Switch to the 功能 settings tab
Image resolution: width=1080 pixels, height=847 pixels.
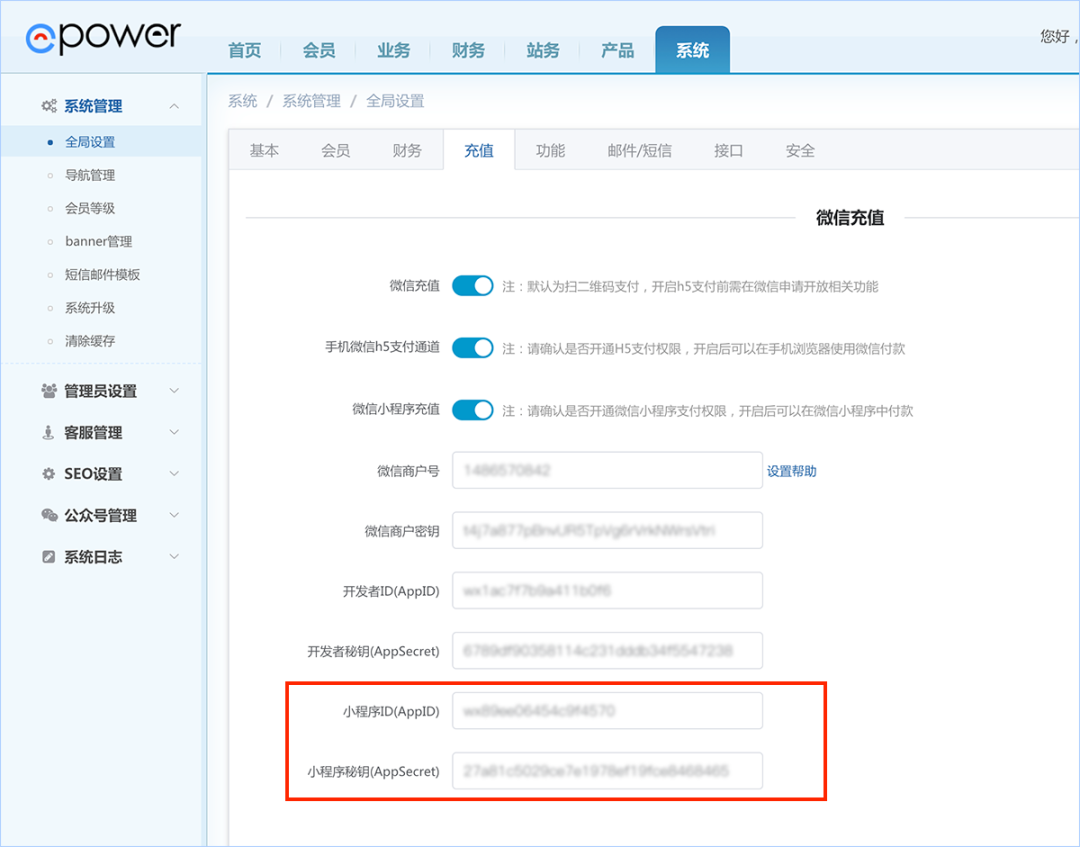pos(550,150)
